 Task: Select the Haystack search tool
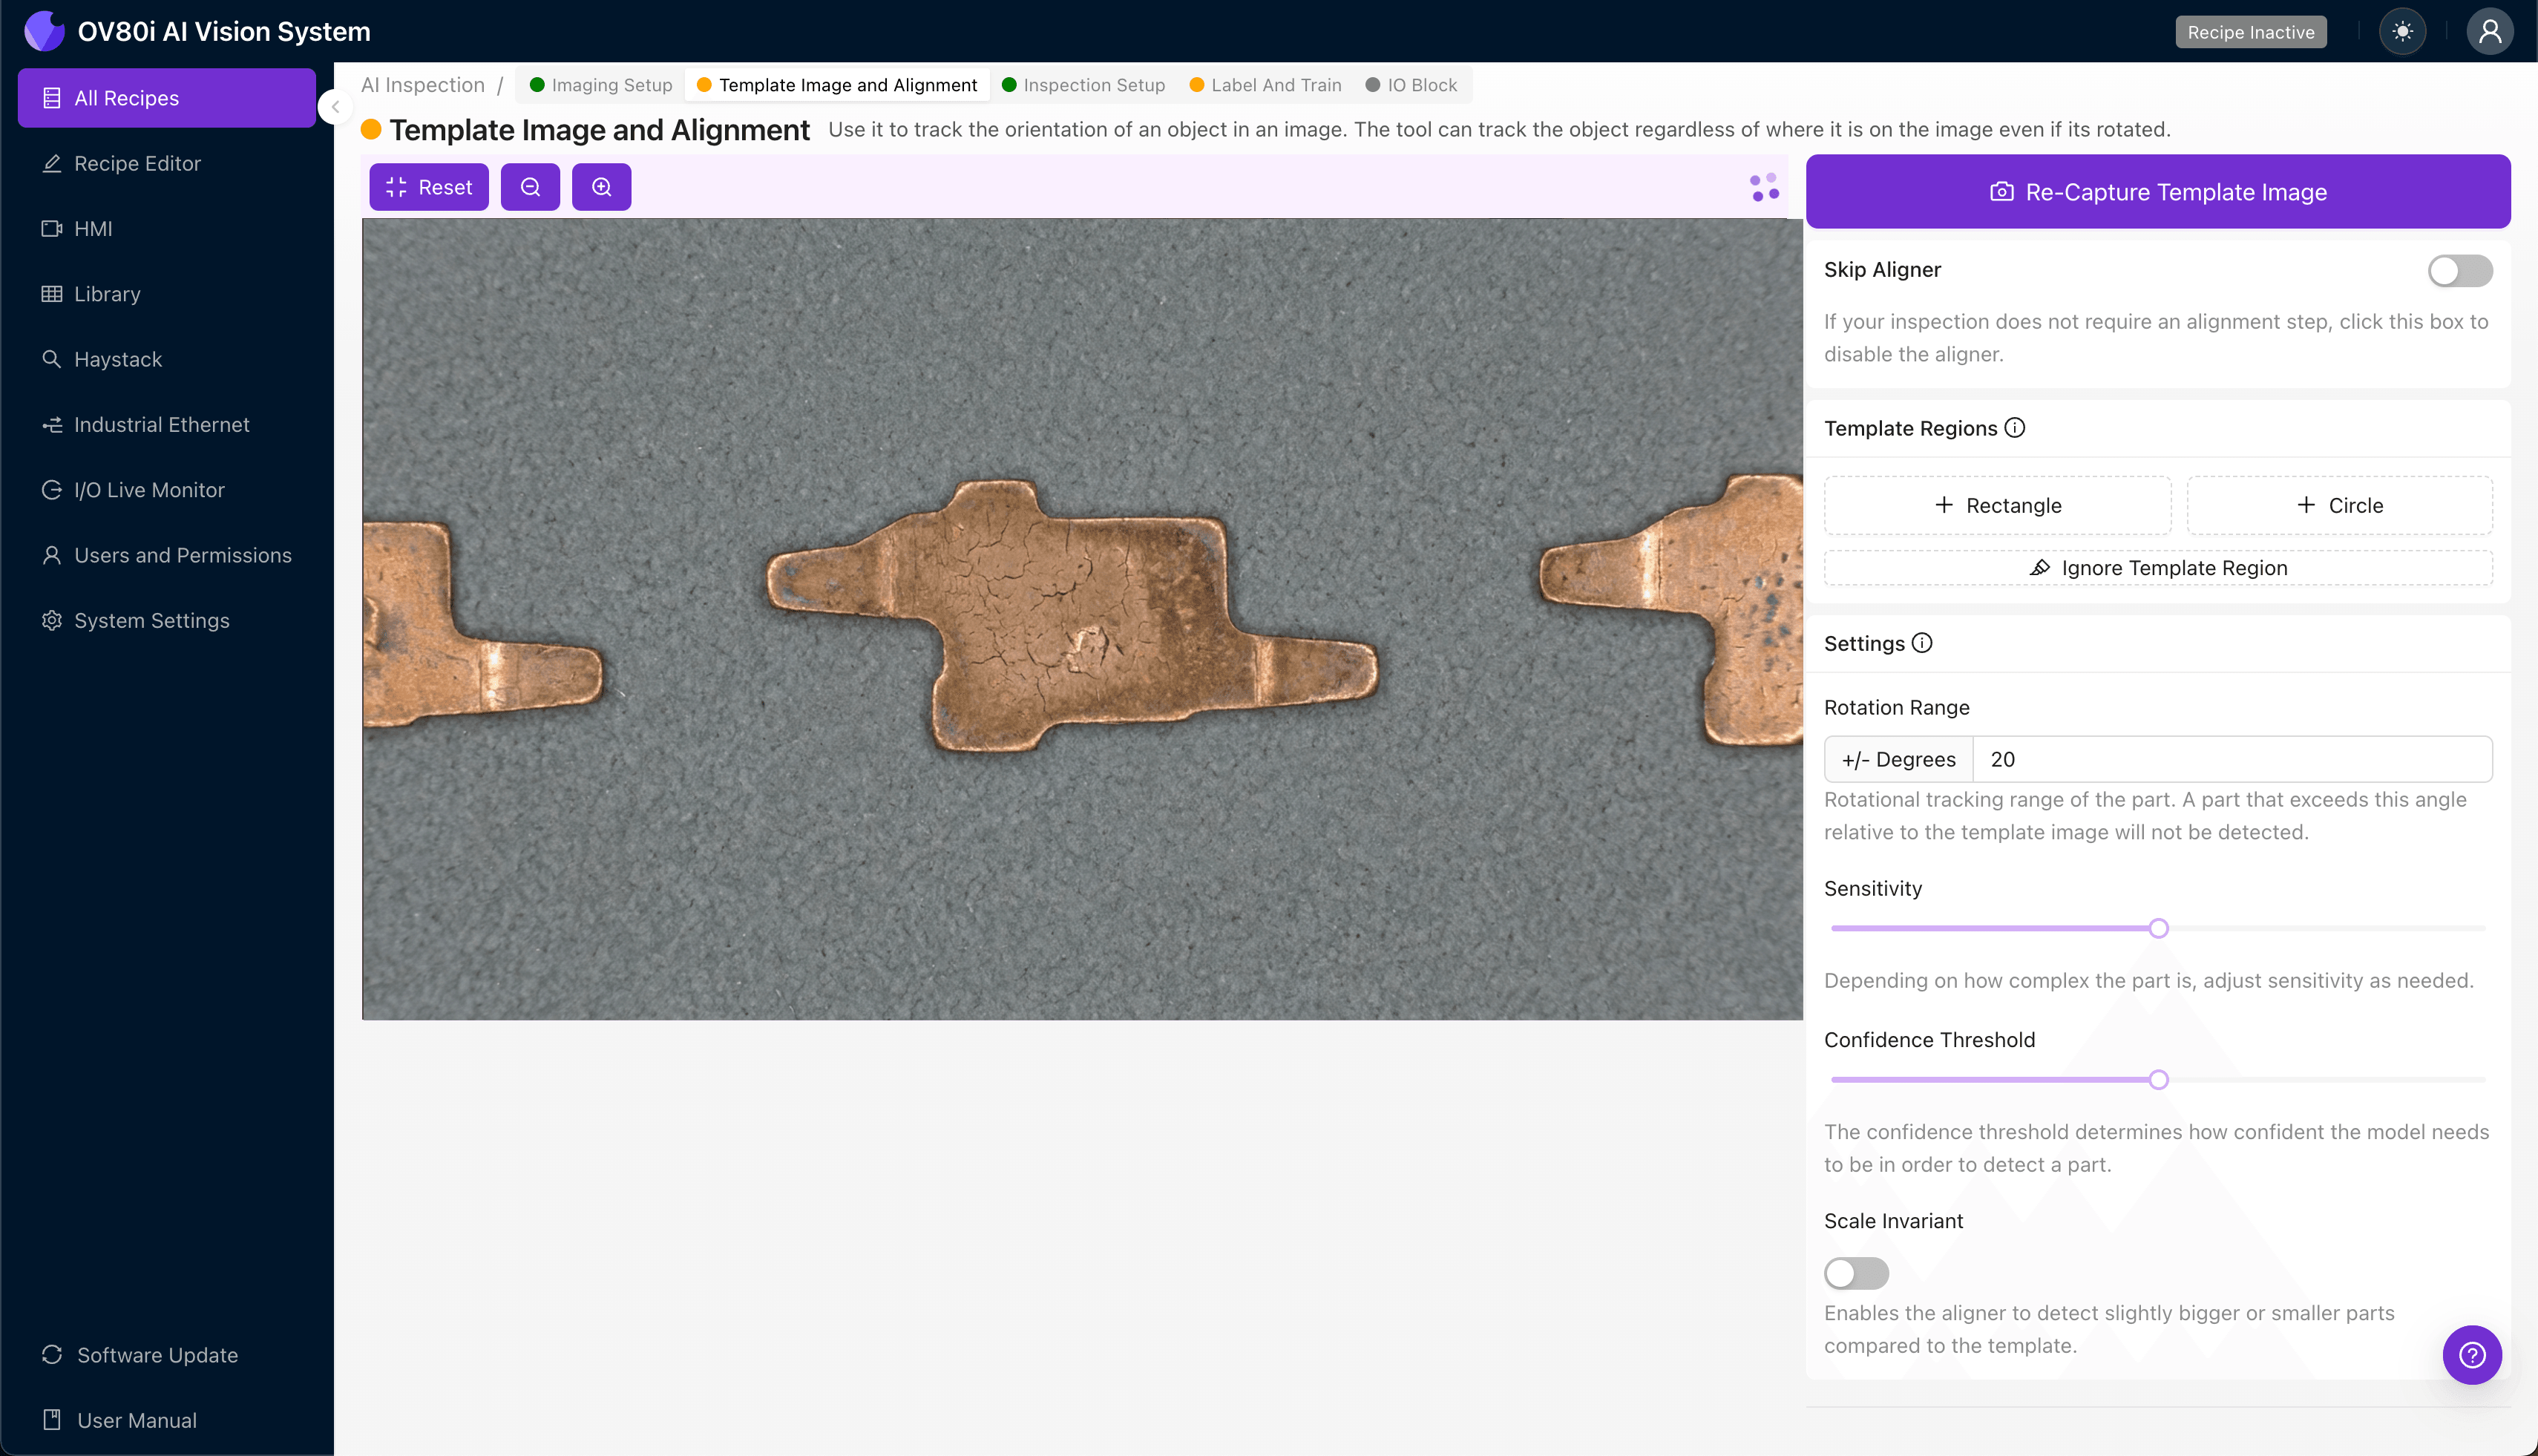coord(117,359)
